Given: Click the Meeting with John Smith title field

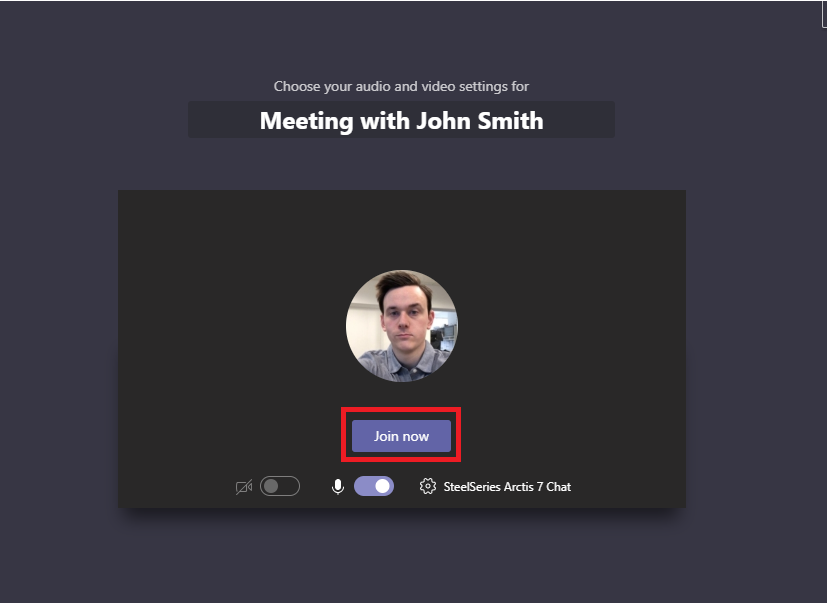Looking at the screenshot, I should click(401, 120).
